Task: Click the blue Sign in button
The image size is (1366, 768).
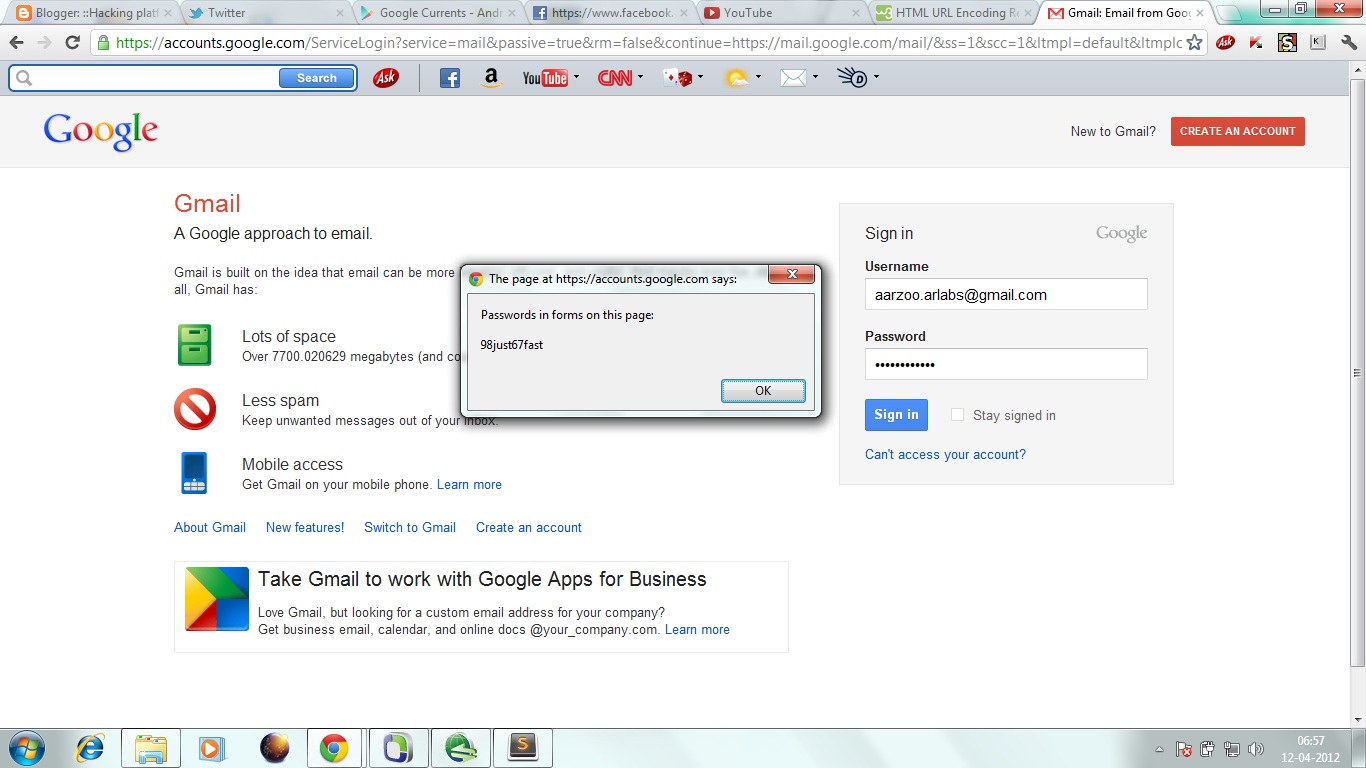Action: (896, 415)
